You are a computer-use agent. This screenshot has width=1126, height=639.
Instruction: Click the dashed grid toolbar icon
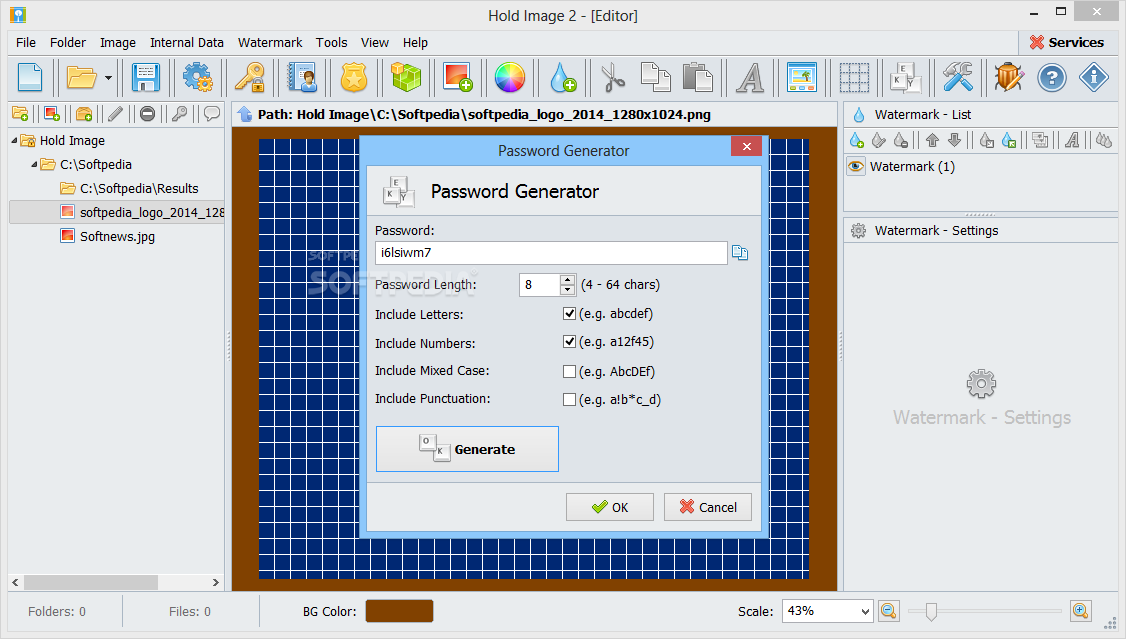855,78
